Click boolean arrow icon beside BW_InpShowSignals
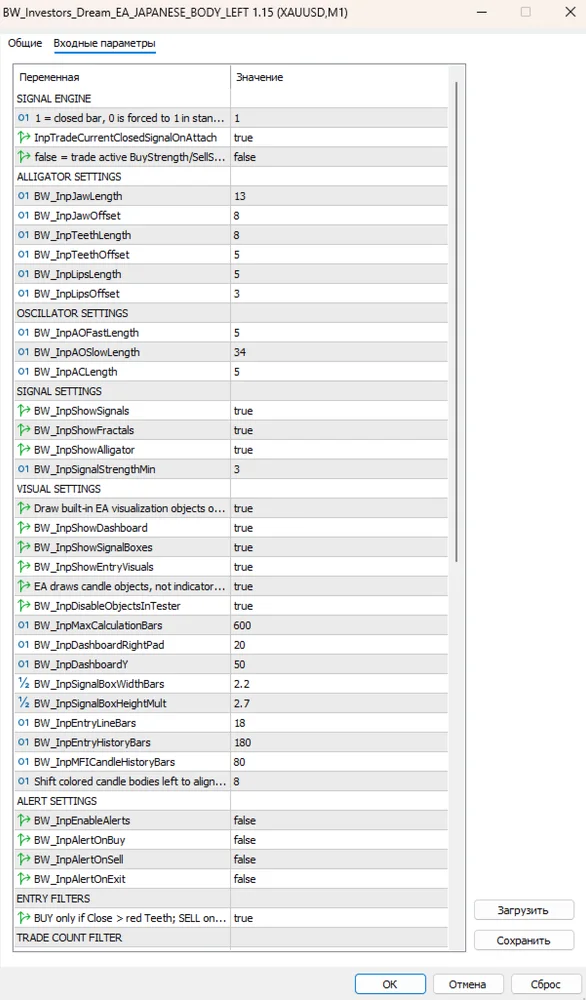Image resolution: width=586 pixels, height=1000 pixels. click(24, 411)
